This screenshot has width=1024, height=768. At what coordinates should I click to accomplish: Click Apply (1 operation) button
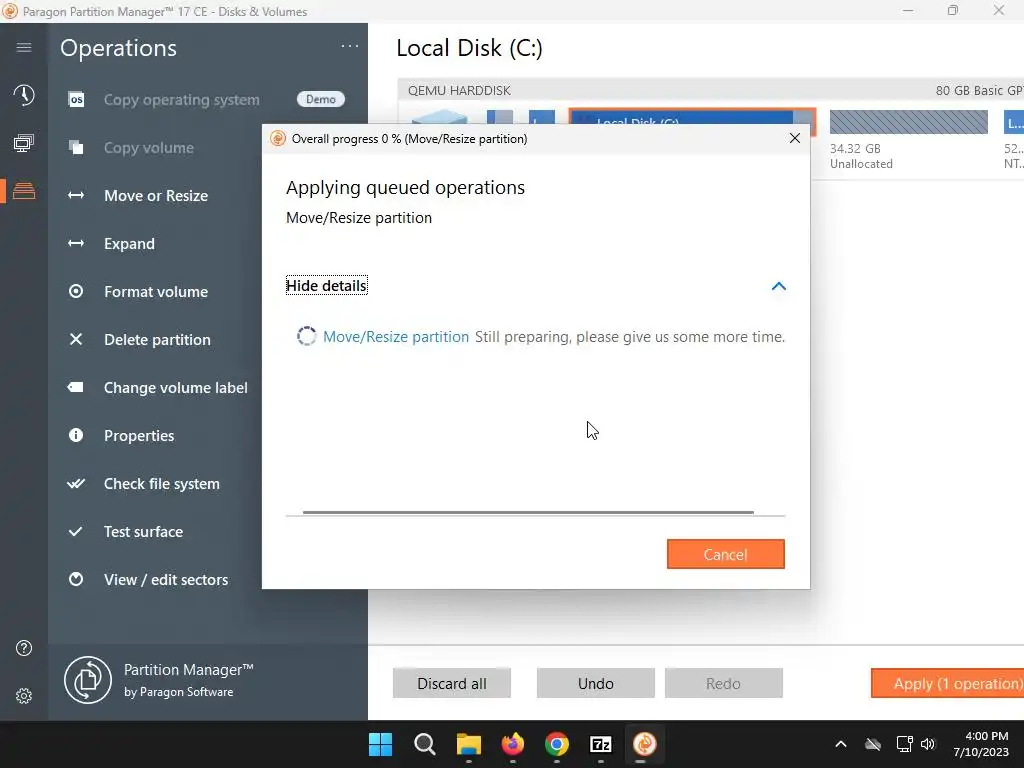click(x=948, y=683)
